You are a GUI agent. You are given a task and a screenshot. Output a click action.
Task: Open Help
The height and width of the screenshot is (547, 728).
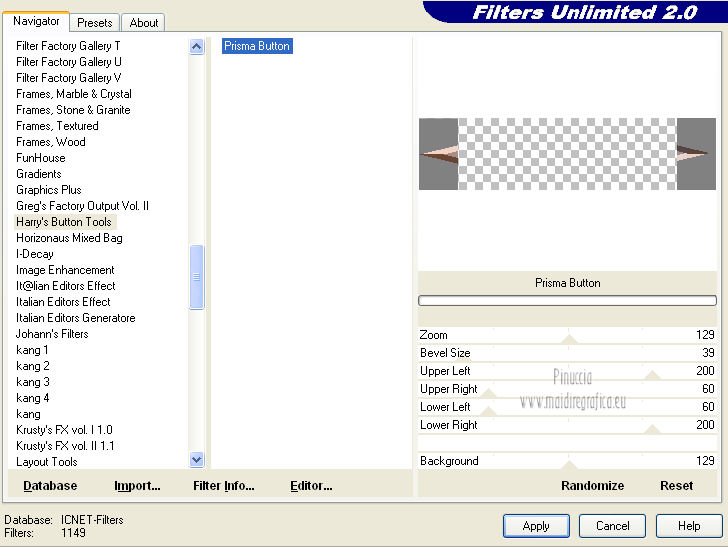click(689, 526)
